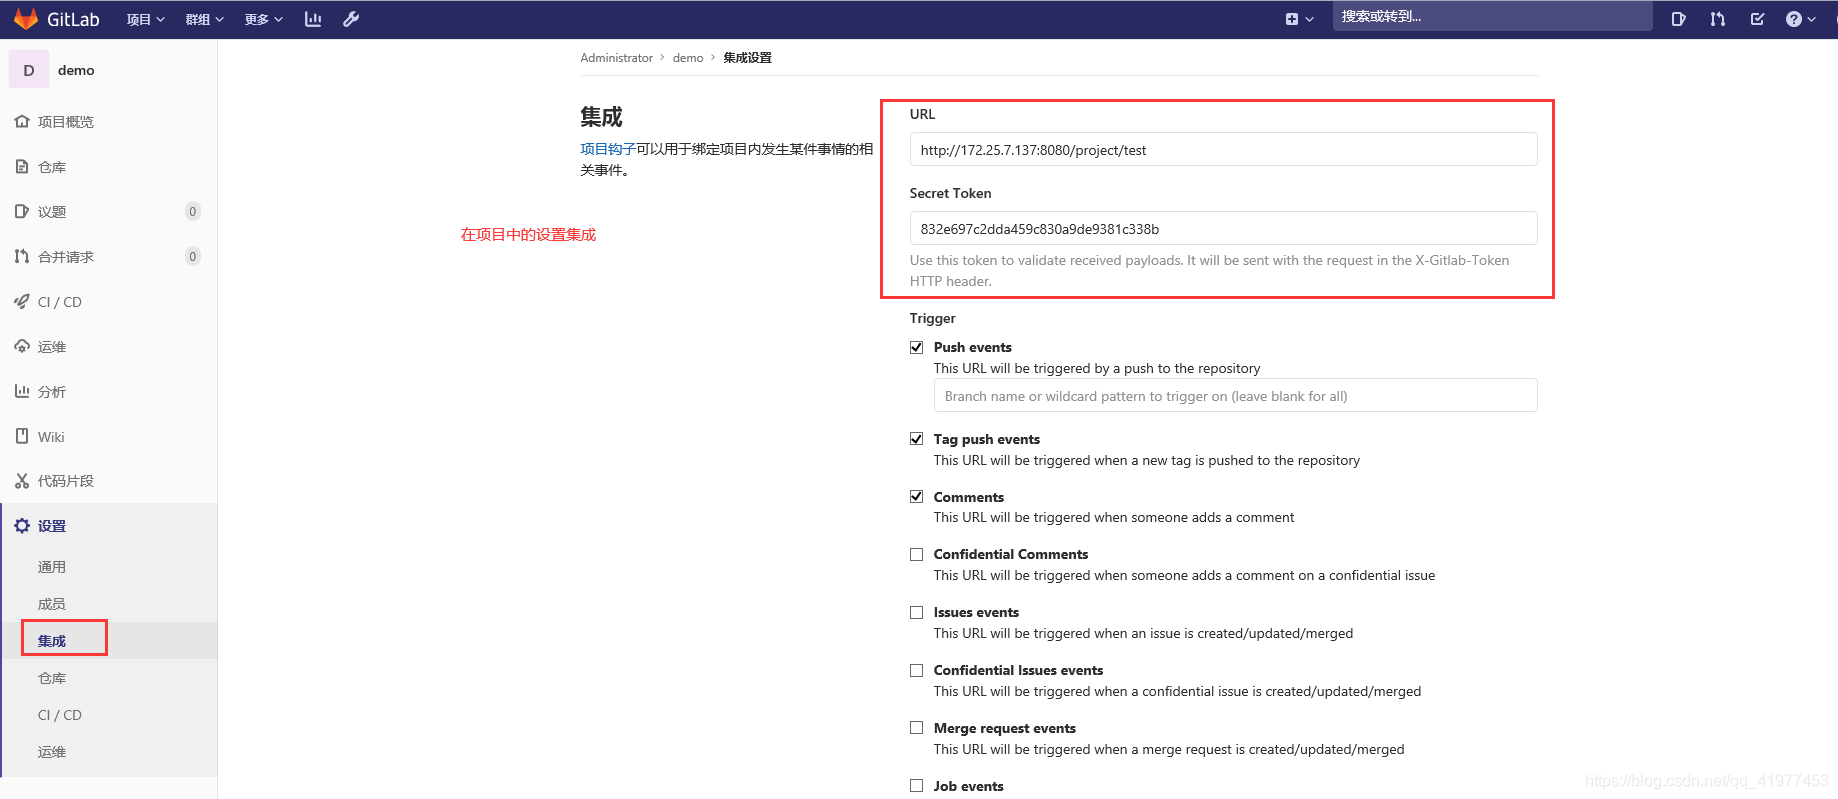Focus the 搜索或转到 search box
Viewport: 1838px width, 799px height.
click(1491, 17)
